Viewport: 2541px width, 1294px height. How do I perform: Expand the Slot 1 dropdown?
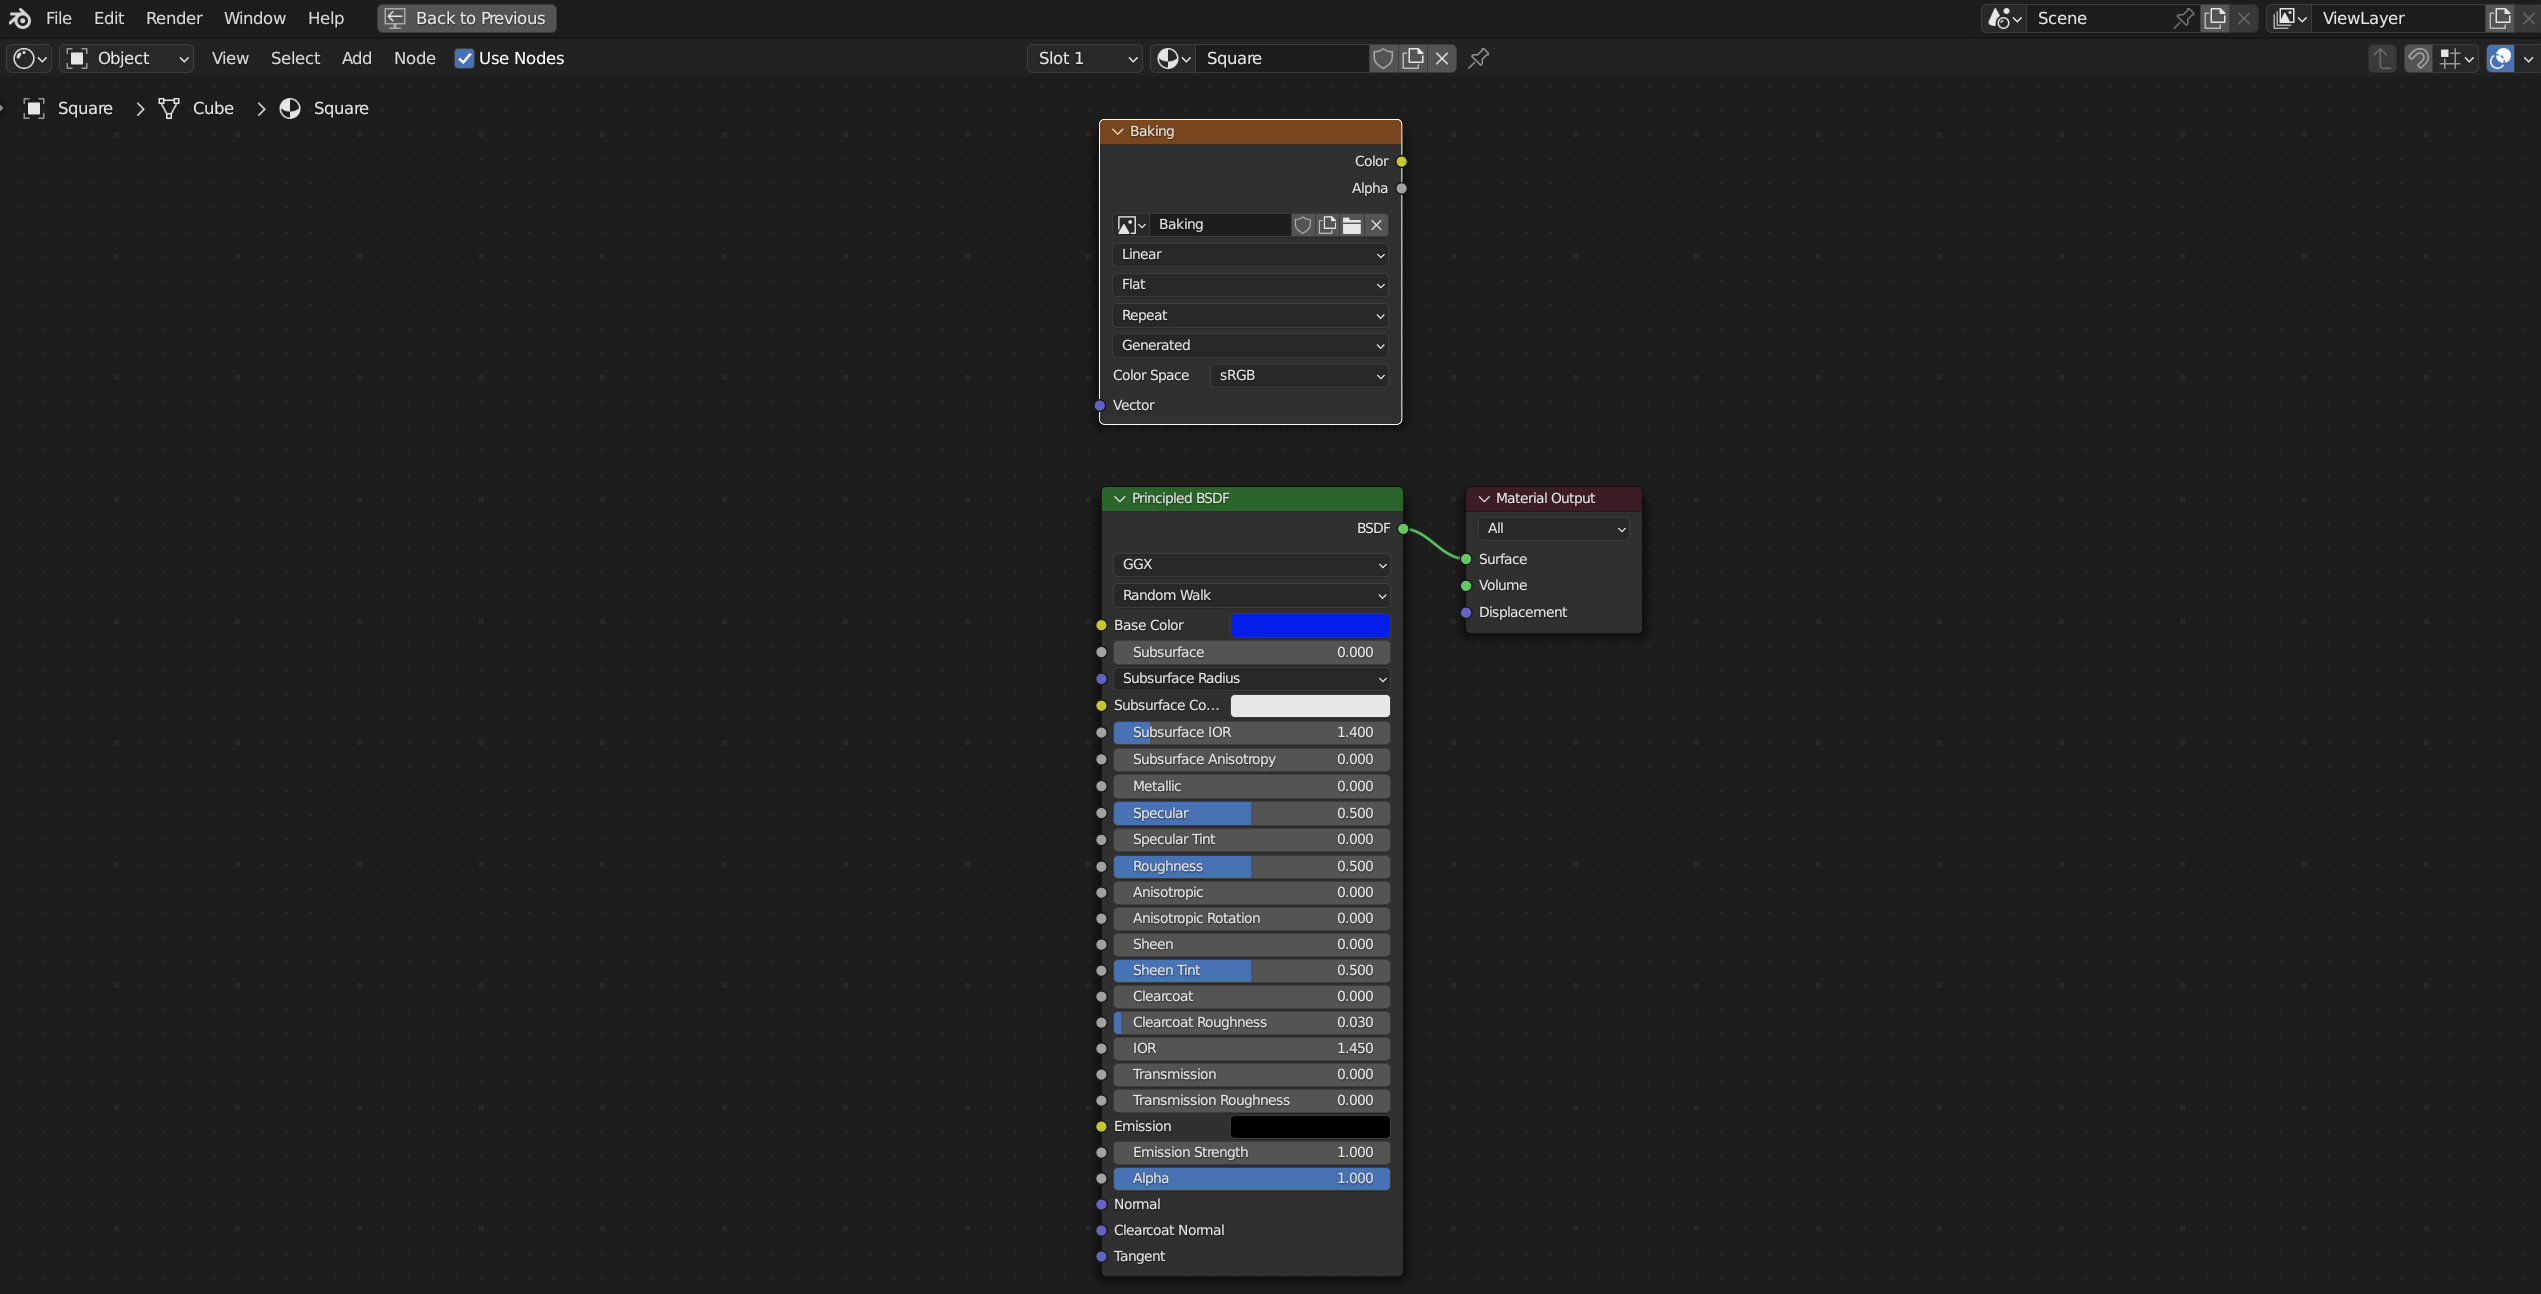click(1085, 59)
